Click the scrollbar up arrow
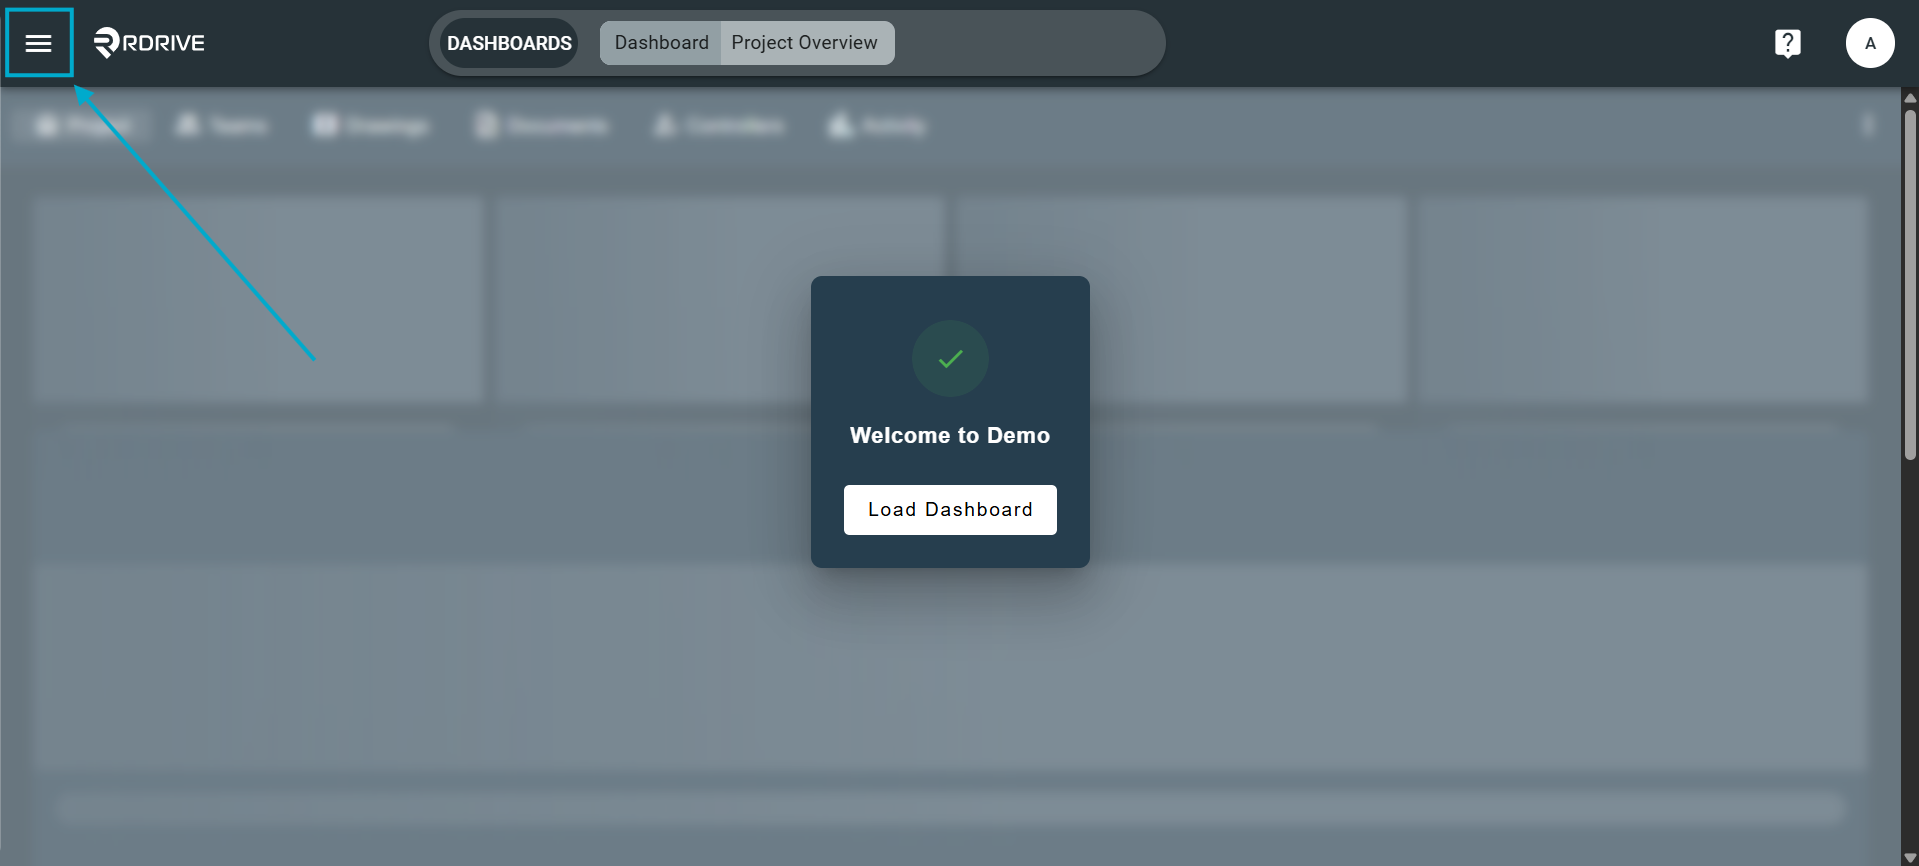1919x866 pixels. [1910, 97]
